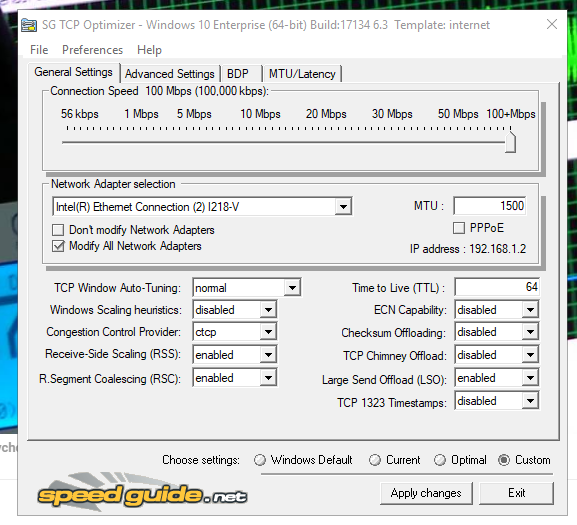Expand Receive-Side Scaling (RSS) dropdown
Viewport: 577px width, 525px height.
click(x=268, y=355)
